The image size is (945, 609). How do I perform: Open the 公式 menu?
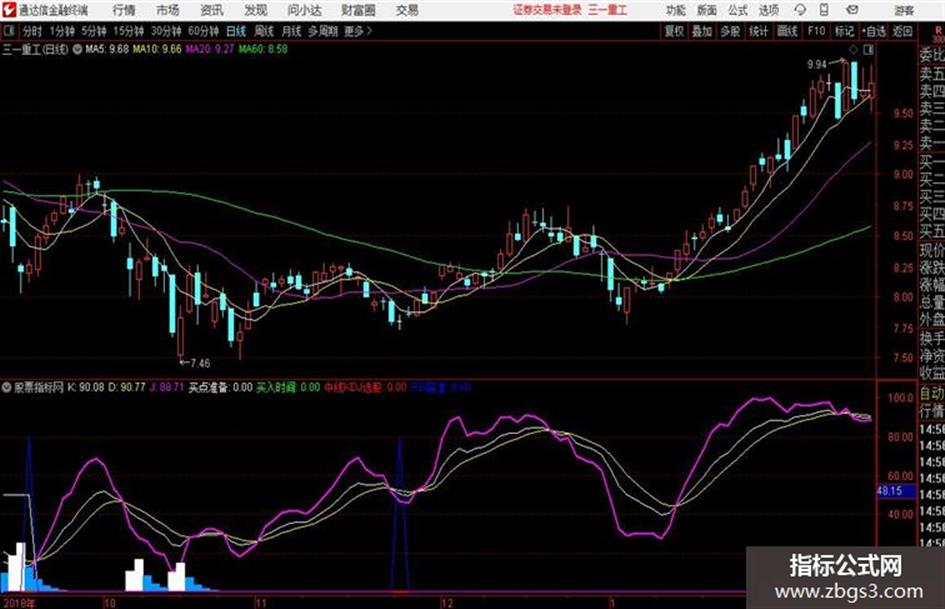coord(738,10)
